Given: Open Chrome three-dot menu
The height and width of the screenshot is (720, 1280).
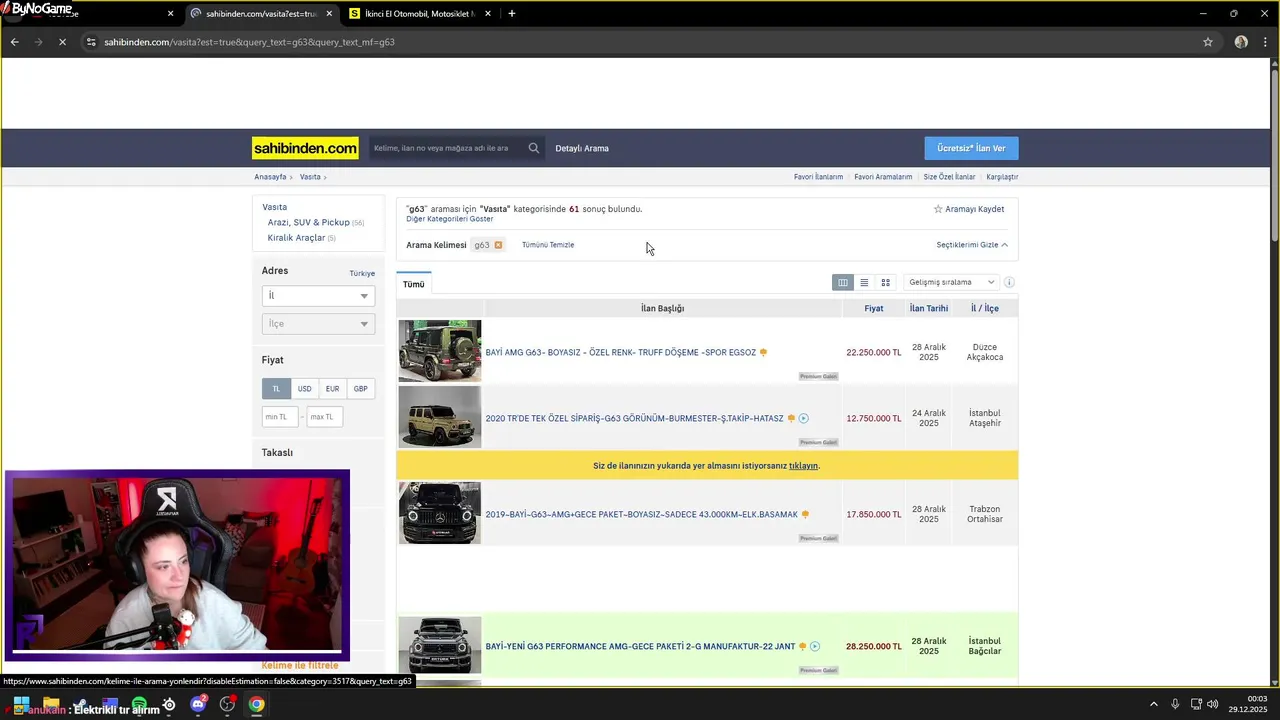Looking at the screenshot, I should point(1265,42).
